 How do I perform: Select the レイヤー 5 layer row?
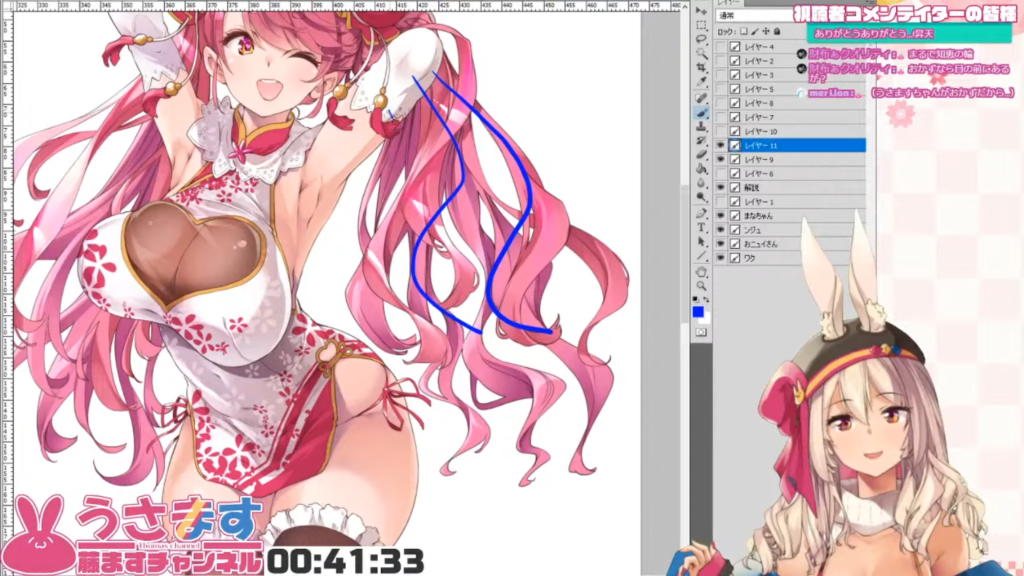pyautogui.click(x=791, y=89)
